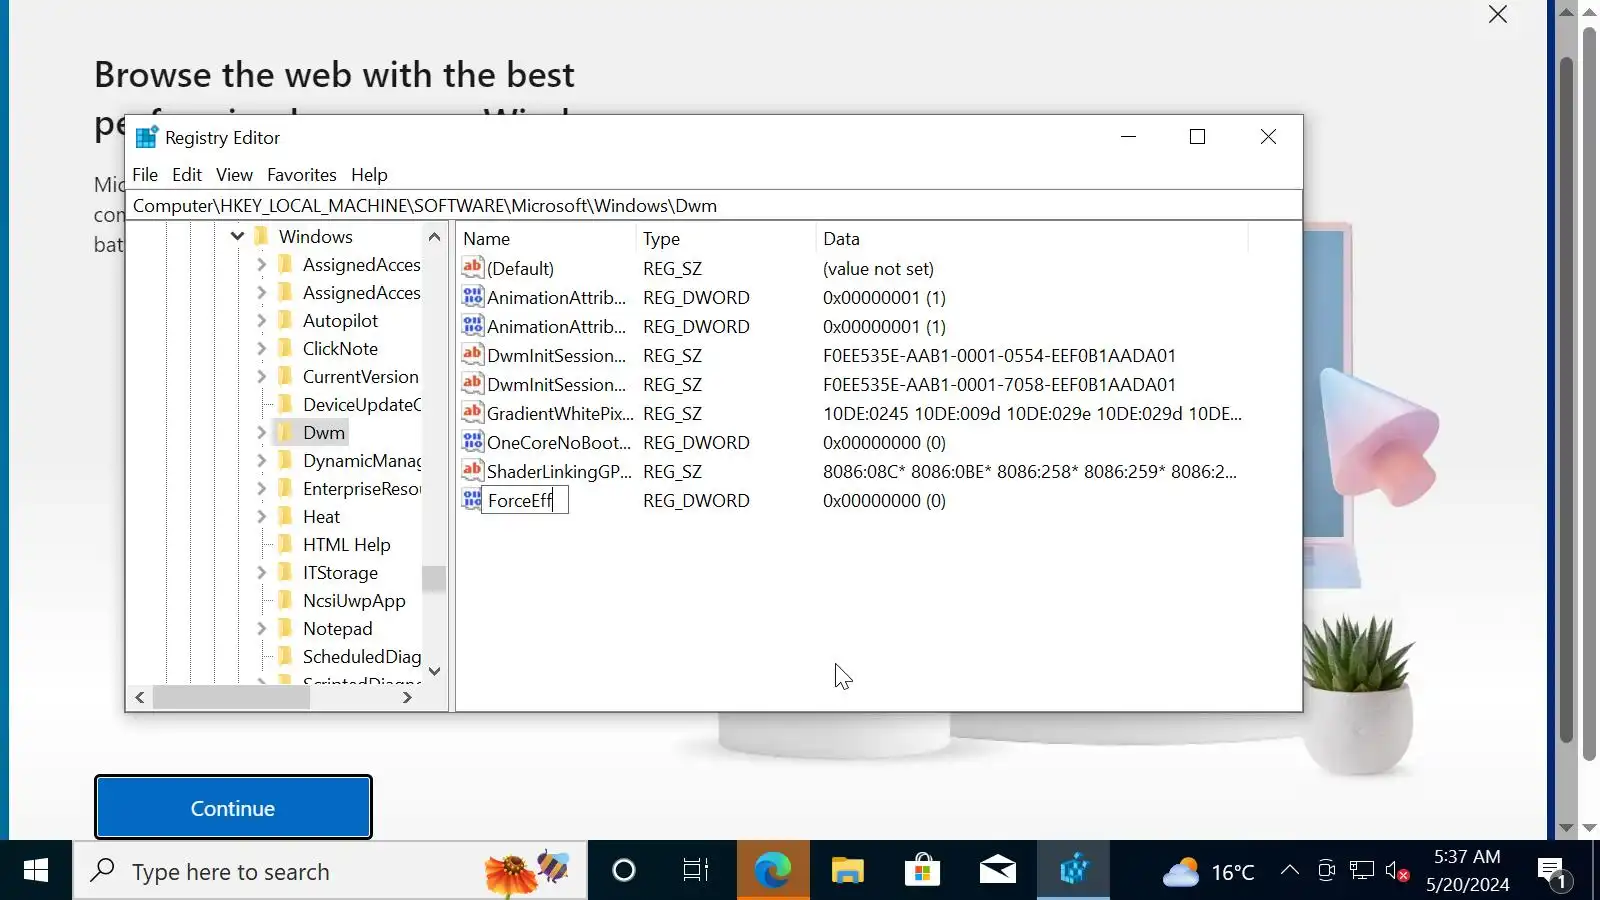Sort values by the Type column header
Viewport: 1600px width, 900px height.
[x=725, y=238]
